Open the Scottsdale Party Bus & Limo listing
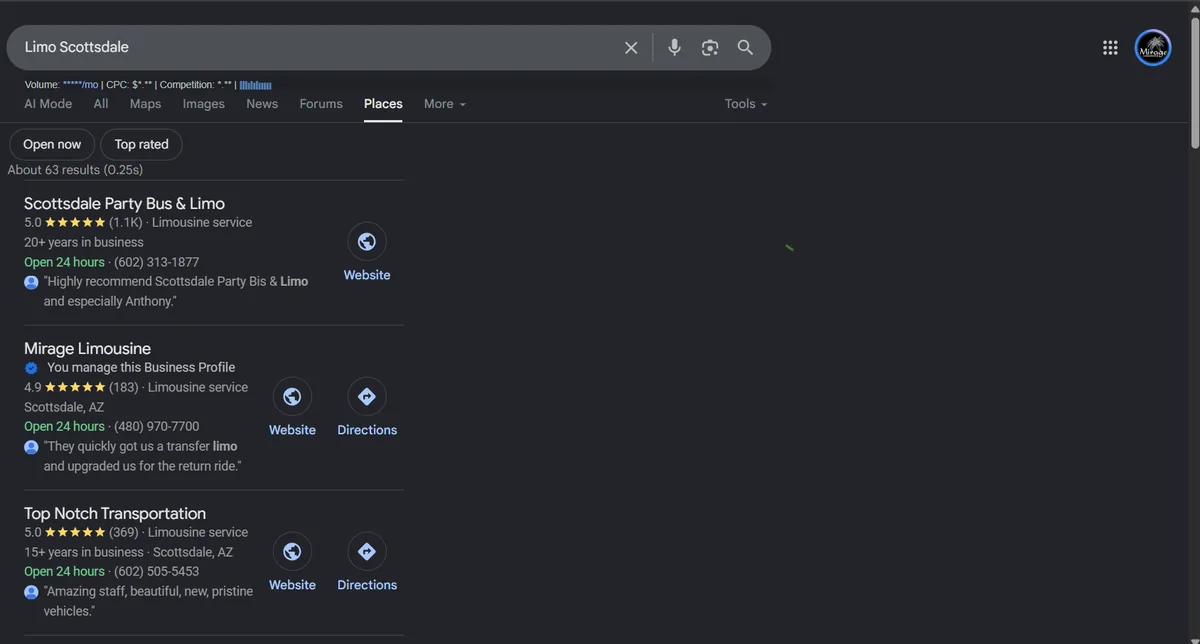1200x644 pixels. click(x=124, y=204)
